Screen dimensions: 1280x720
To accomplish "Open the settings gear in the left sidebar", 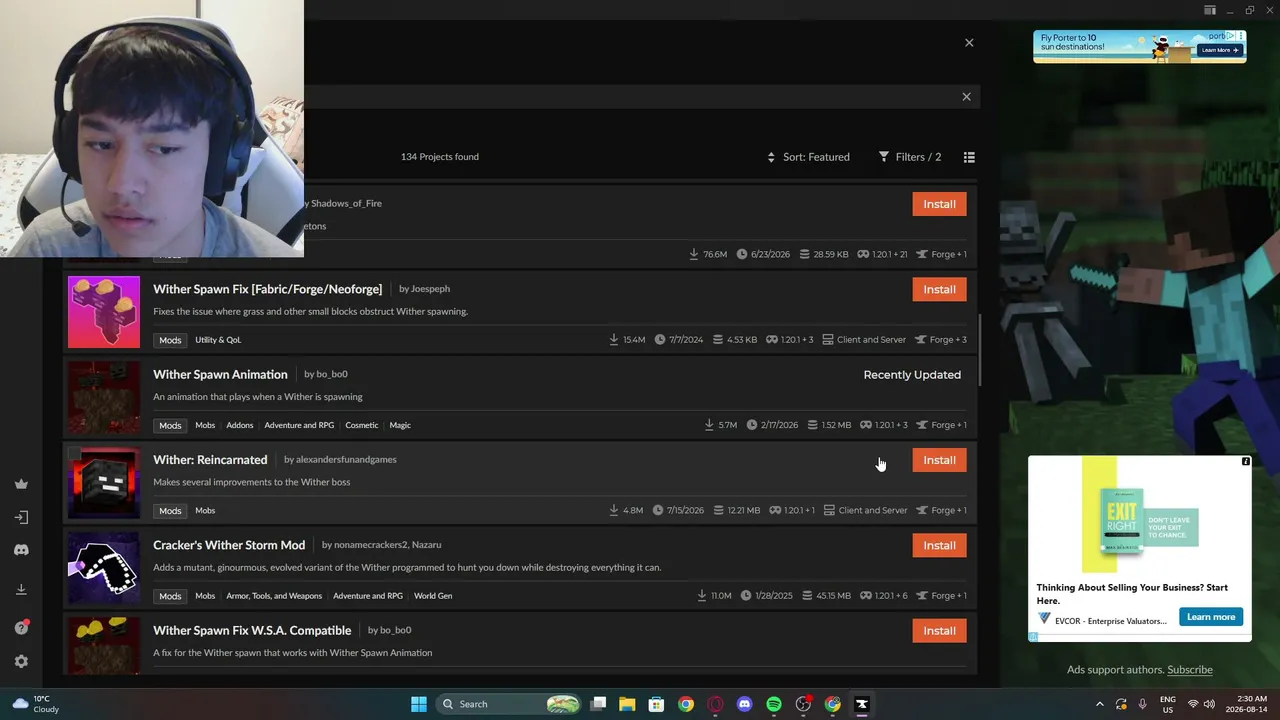I will click(21, 661).
